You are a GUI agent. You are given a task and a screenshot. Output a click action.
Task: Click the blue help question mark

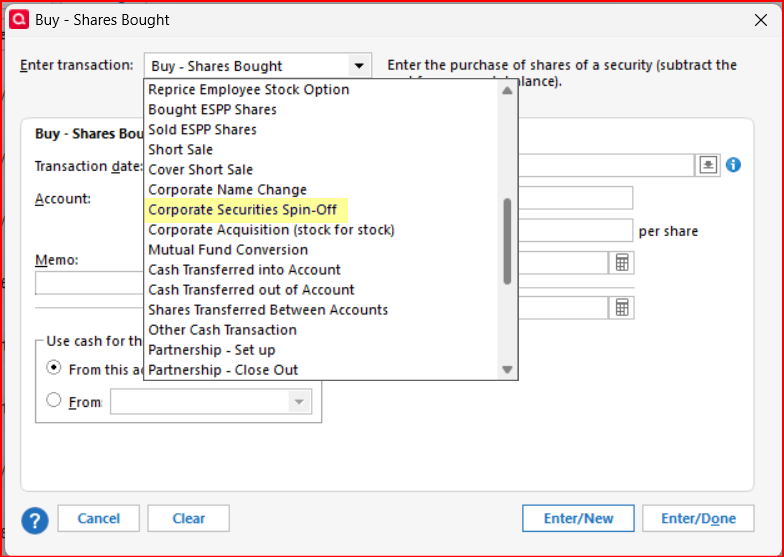35,519
